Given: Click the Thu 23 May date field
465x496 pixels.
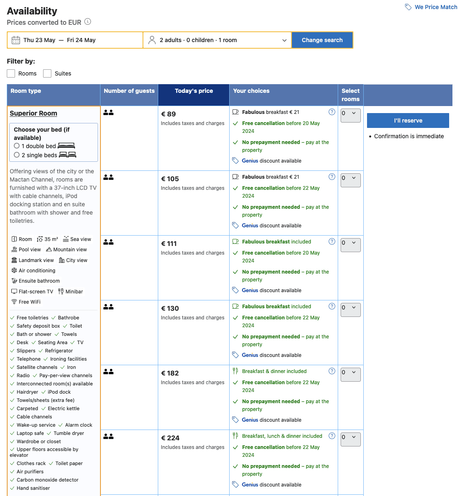Looking at the screenshot, I should (75, 40).
